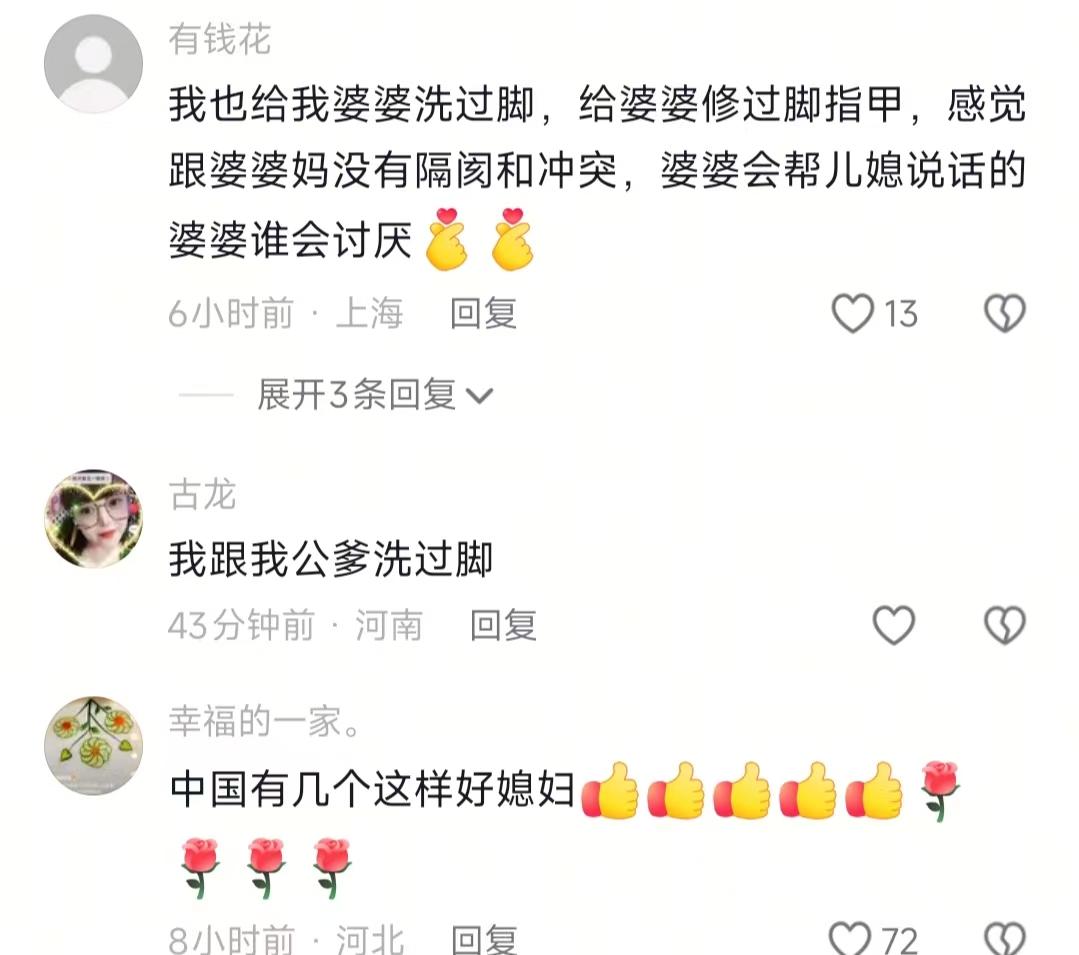Open username 幸福的一家。 profile link
1079x955 pixels.
click(266, 721)
